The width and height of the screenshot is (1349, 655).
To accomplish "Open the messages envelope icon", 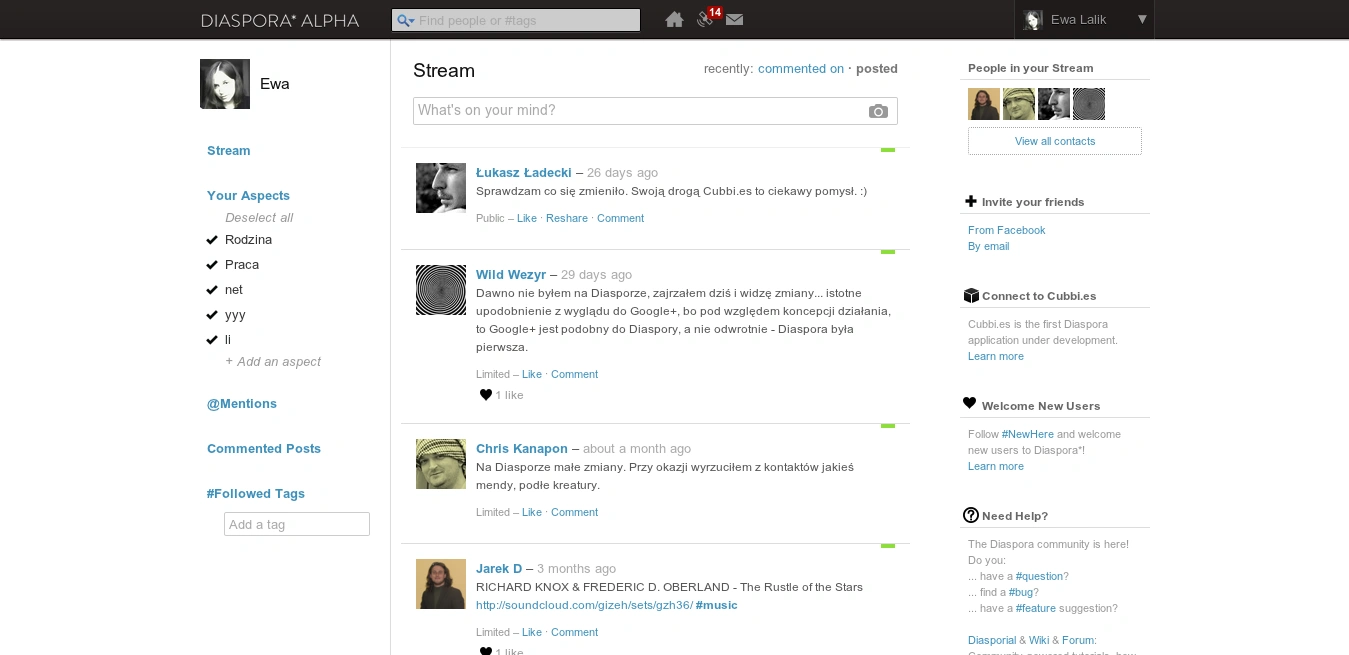I will click(x=735, y=20).
